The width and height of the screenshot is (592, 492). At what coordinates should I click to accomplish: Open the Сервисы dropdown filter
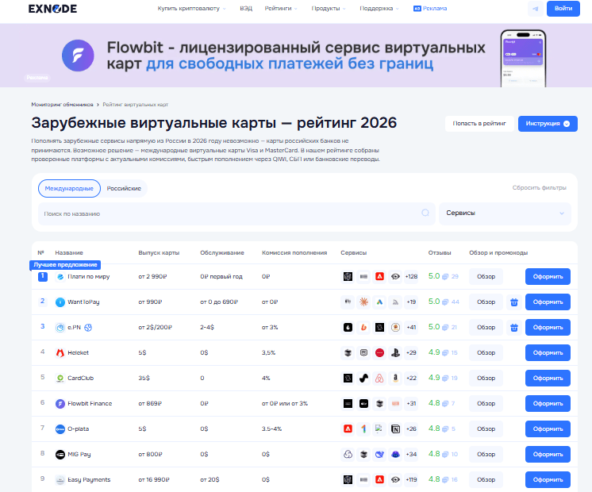tap(505, 213)
